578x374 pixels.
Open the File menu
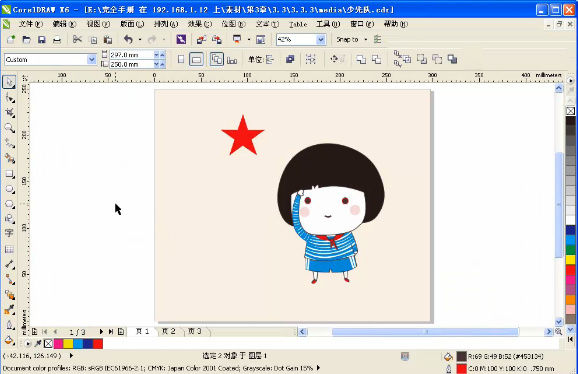pyautogui.click(x=31, y=24)
